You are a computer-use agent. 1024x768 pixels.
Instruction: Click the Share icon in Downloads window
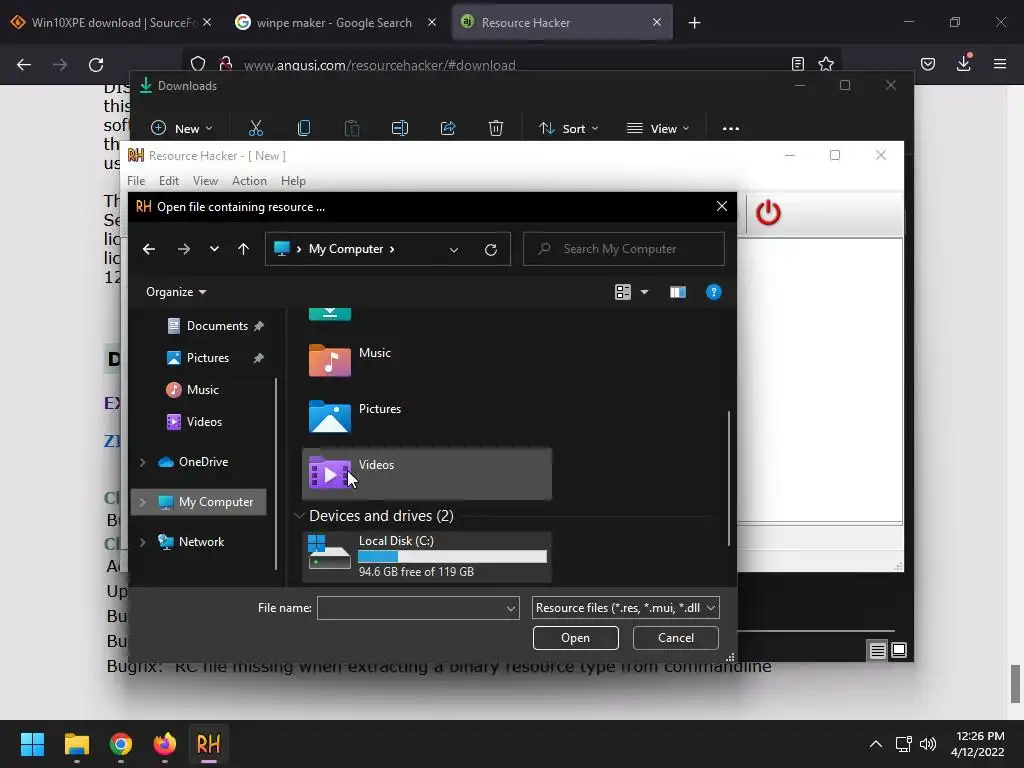coord(448,129)
